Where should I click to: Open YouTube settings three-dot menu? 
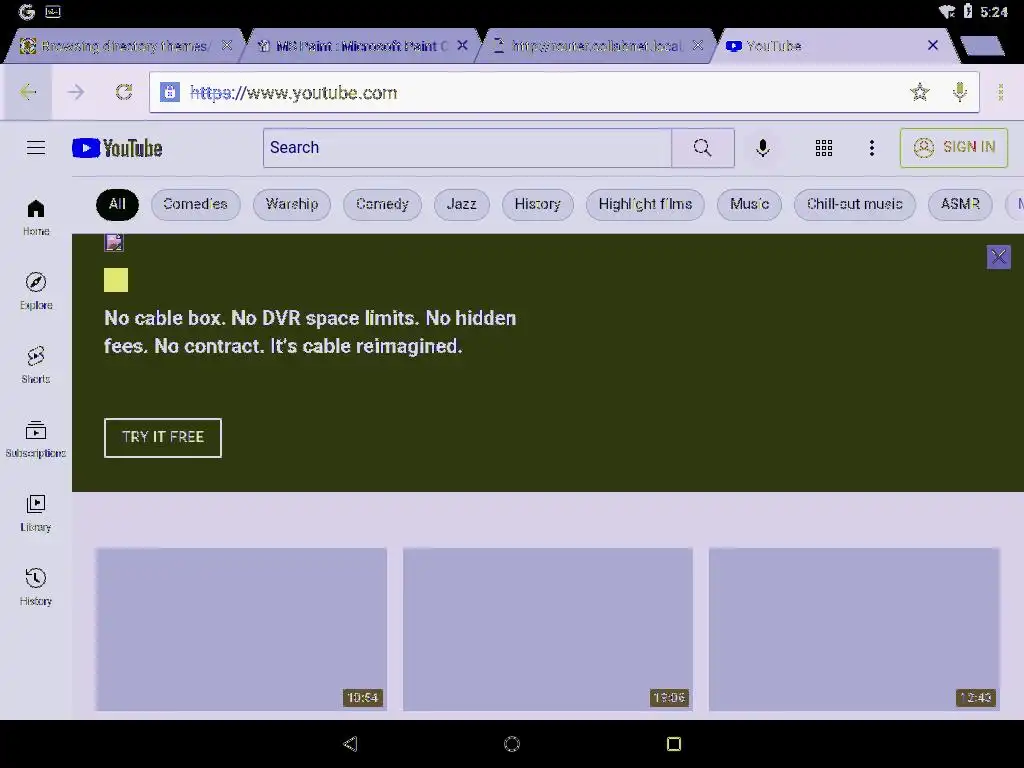pos(872,148)
